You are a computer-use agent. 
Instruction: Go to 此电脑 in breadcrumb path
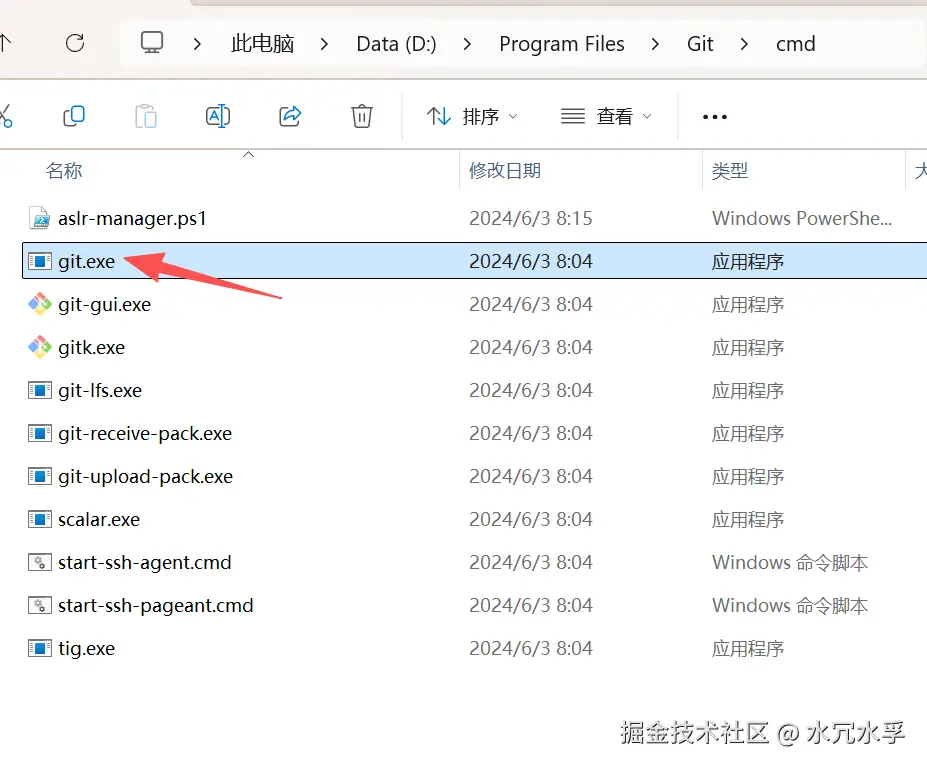262,44
